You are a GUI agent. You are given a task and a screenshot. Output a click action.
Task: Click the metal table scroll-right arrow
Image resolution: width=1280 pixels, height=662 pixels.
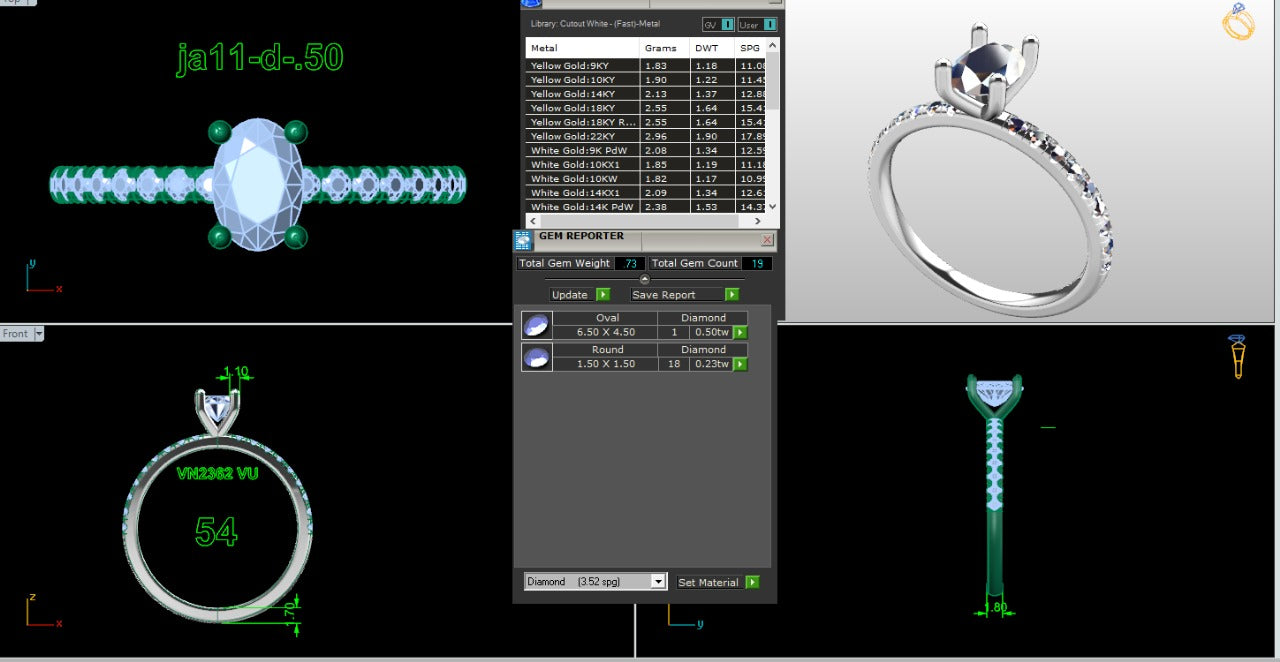758,220
